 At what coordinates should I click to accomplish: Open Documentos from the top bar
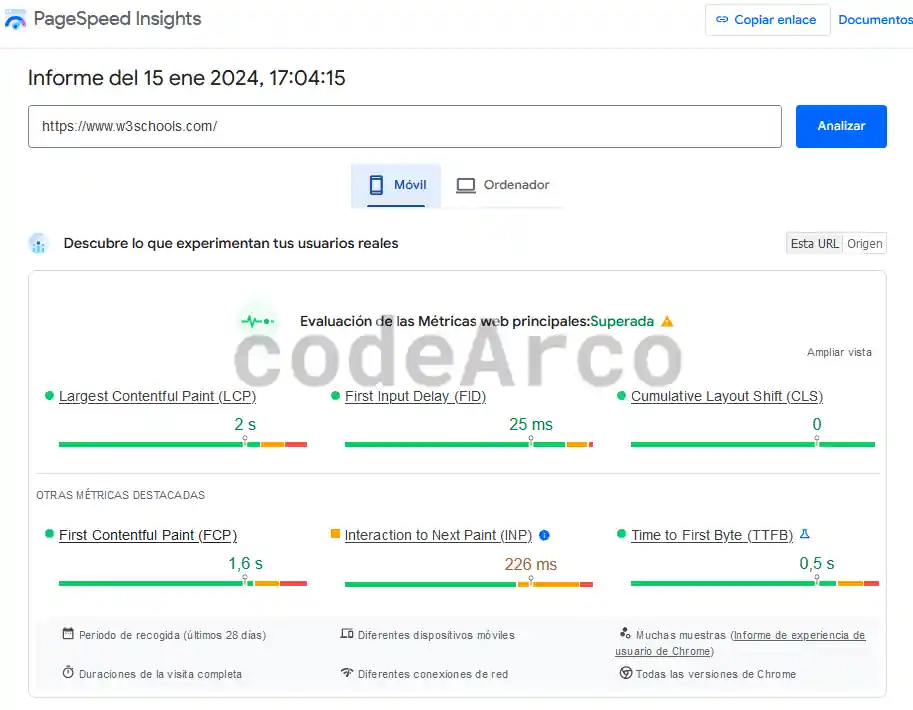[875, 20]
